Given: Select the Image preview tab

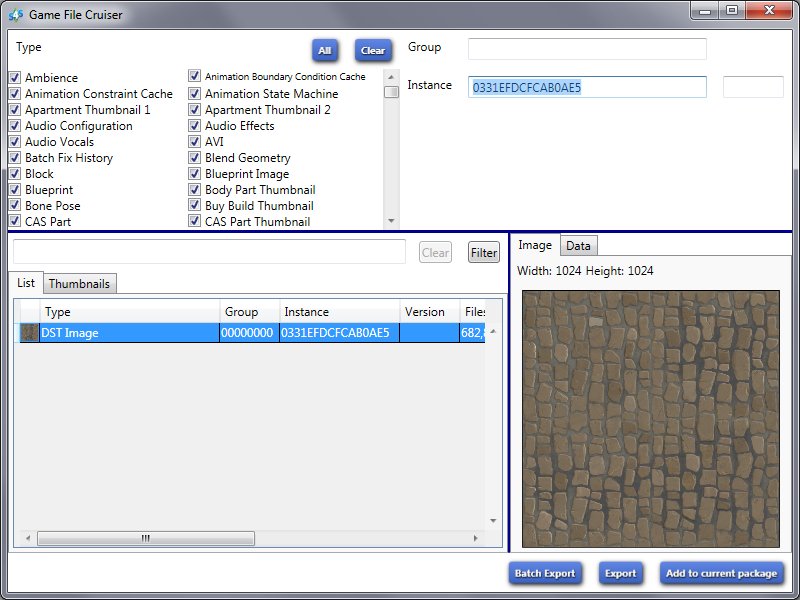Looking at the screenshot, I should tap(535, 245).
